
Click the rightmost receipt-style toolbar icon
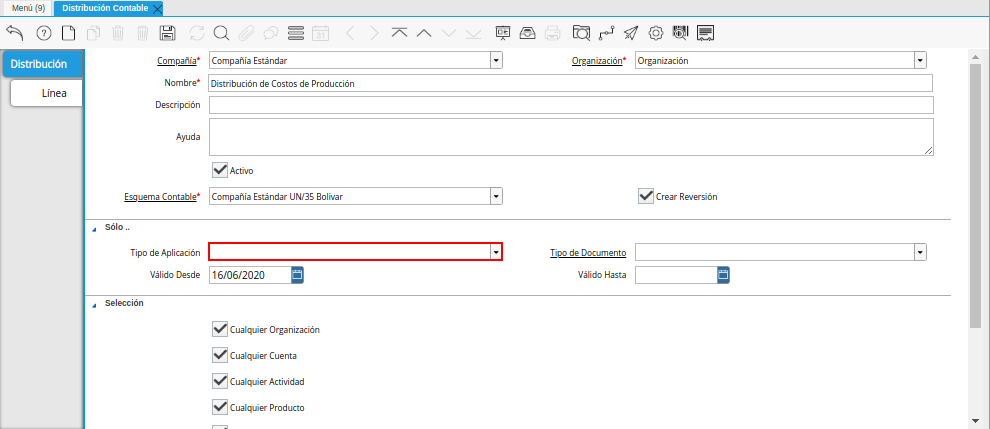[706, 33]
